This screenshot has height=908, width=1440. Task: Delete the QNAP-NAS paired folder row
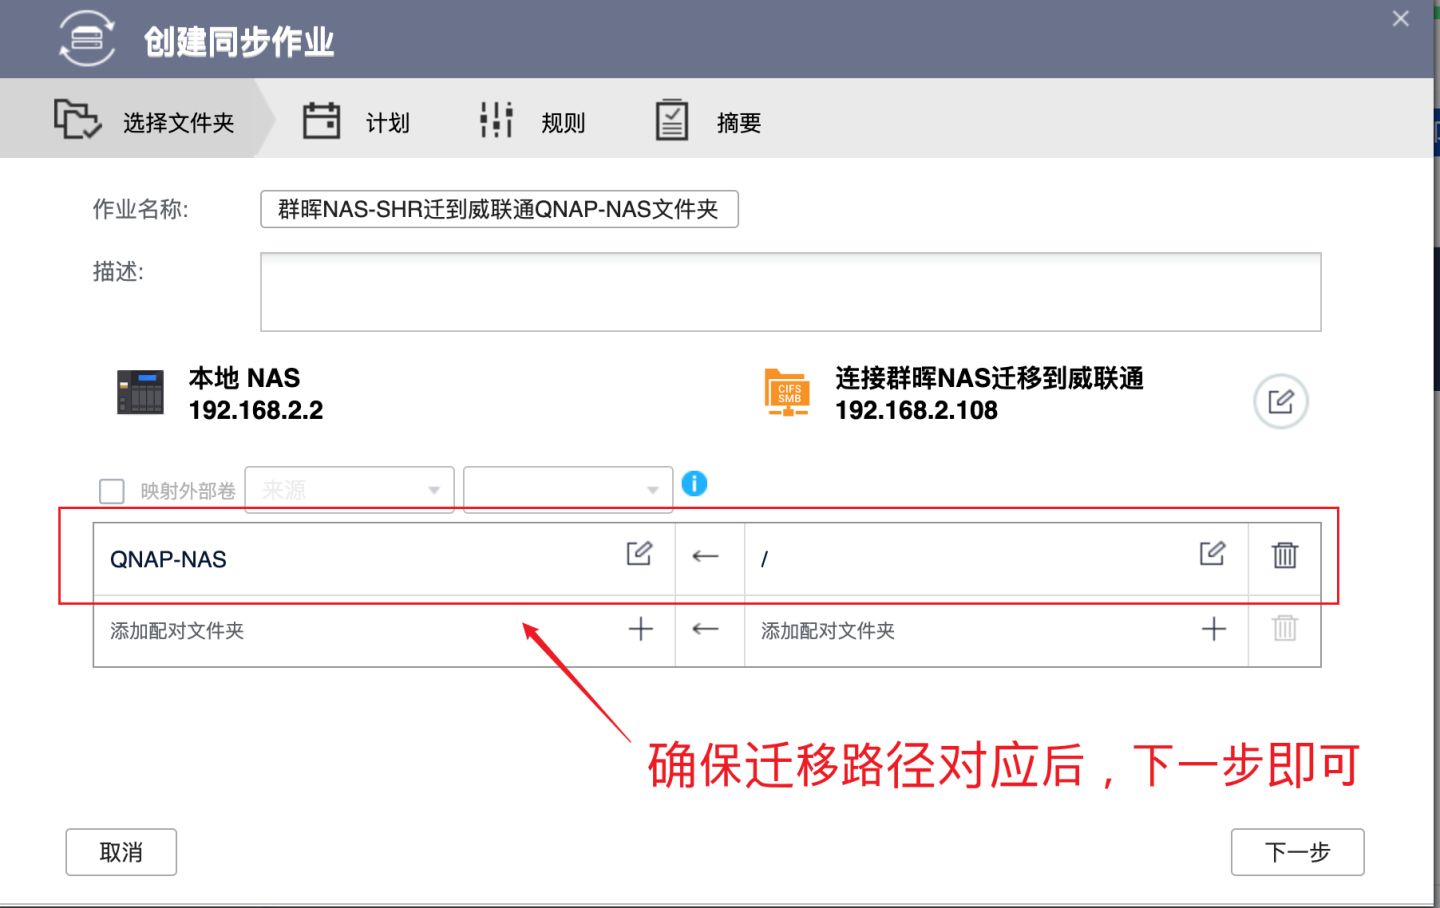1284,556
